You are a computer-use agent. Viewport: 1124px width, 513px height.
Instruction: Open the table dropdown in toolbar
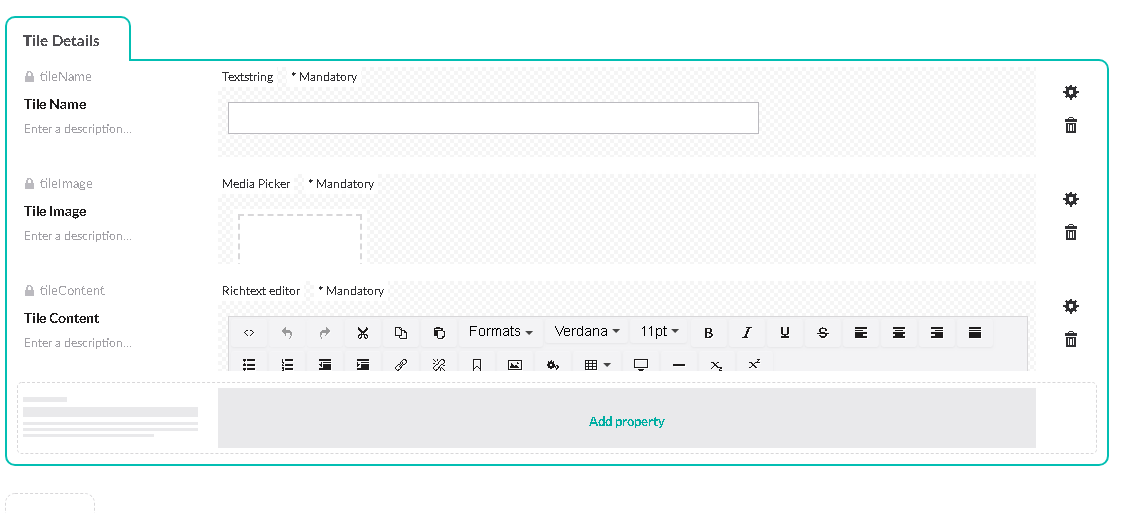point(597,364)
